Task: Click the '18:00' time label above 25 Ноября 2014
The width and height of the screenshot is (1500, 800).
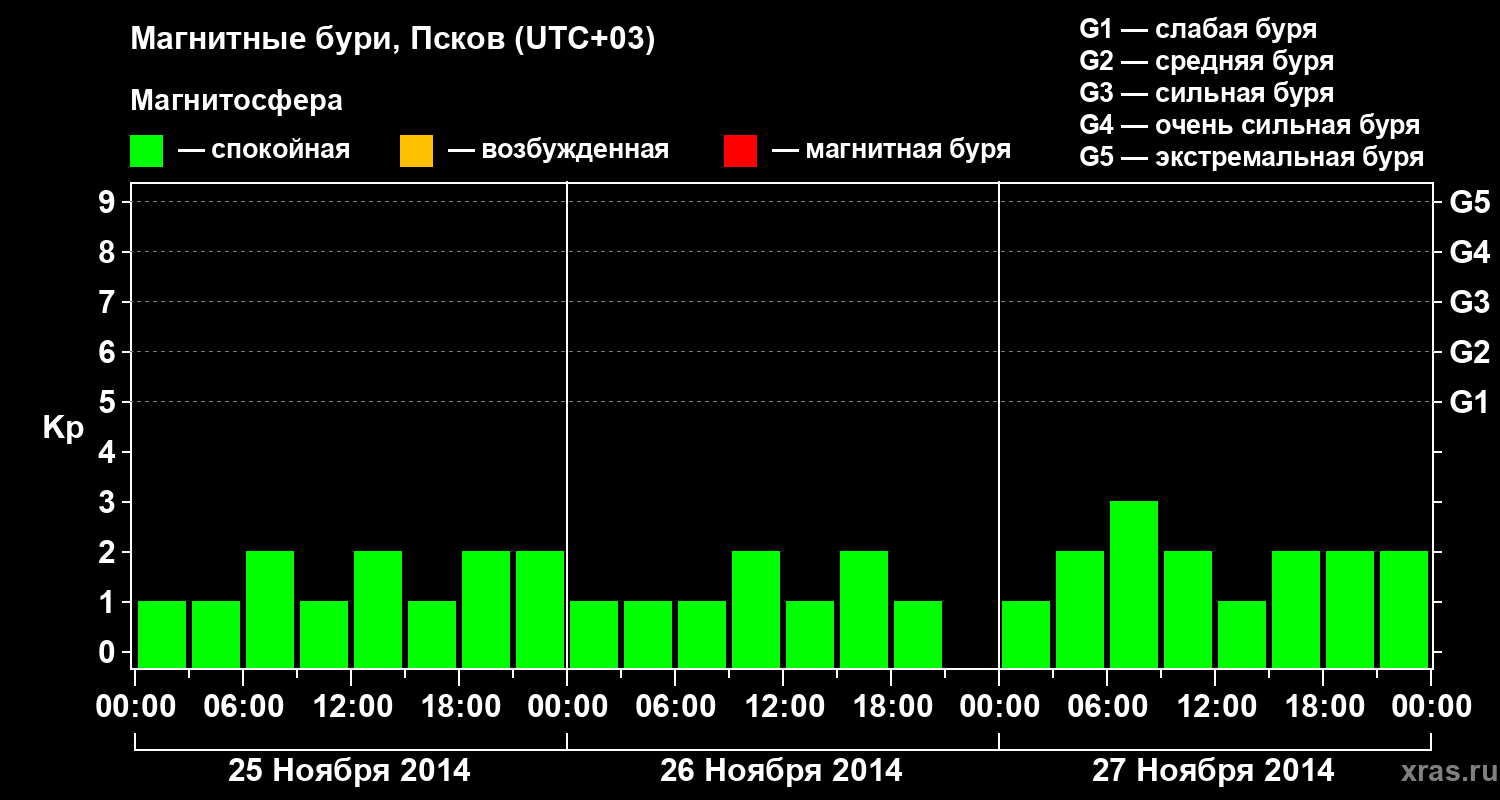Action: (x=459, y=707)
